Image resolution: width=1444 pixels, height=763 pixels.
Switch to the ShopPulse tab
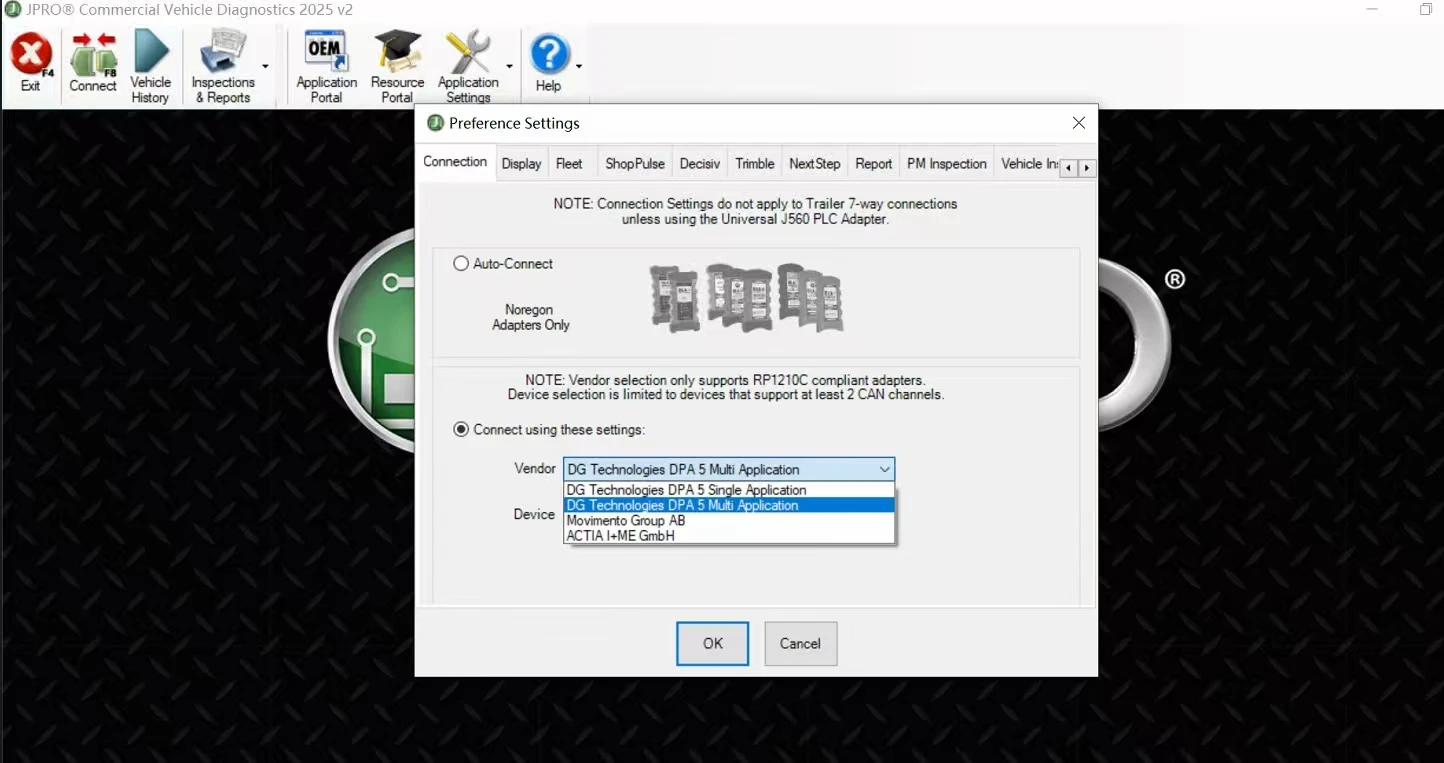pos(634,164)
